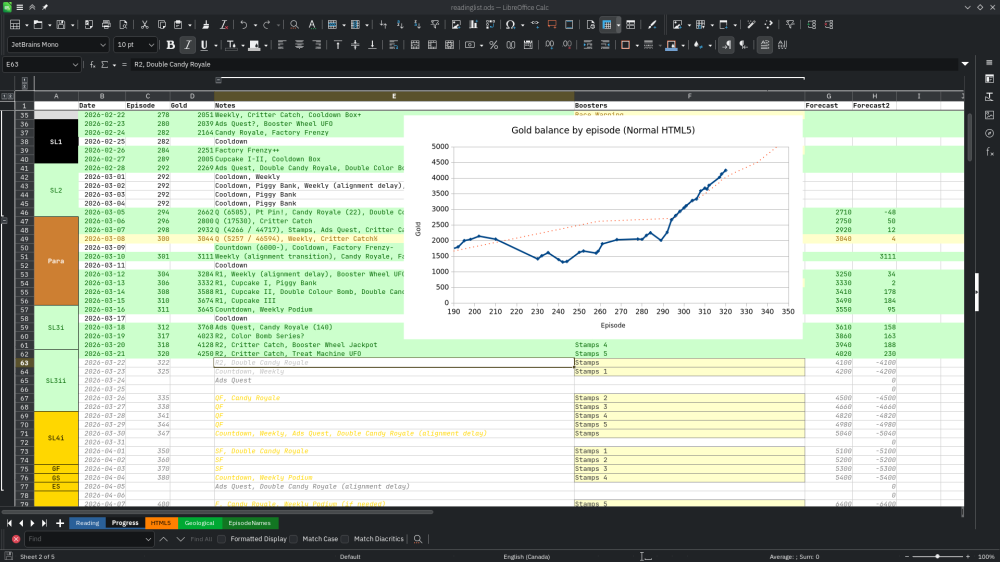The width and height of the screenshot is (1000, 562).
Task: Toggle Italic formatting
Action: 188,45
